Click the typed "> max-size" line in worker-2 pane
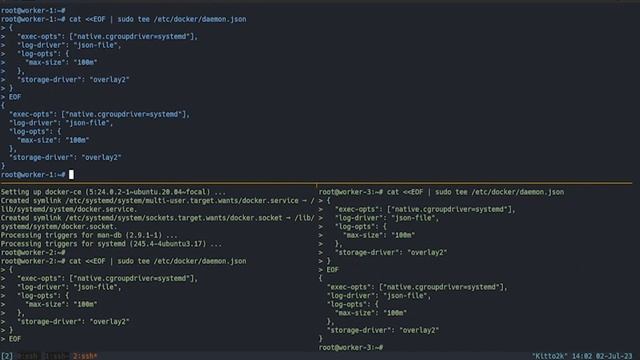This screenshot has height=360, width=640. (49, 304)
